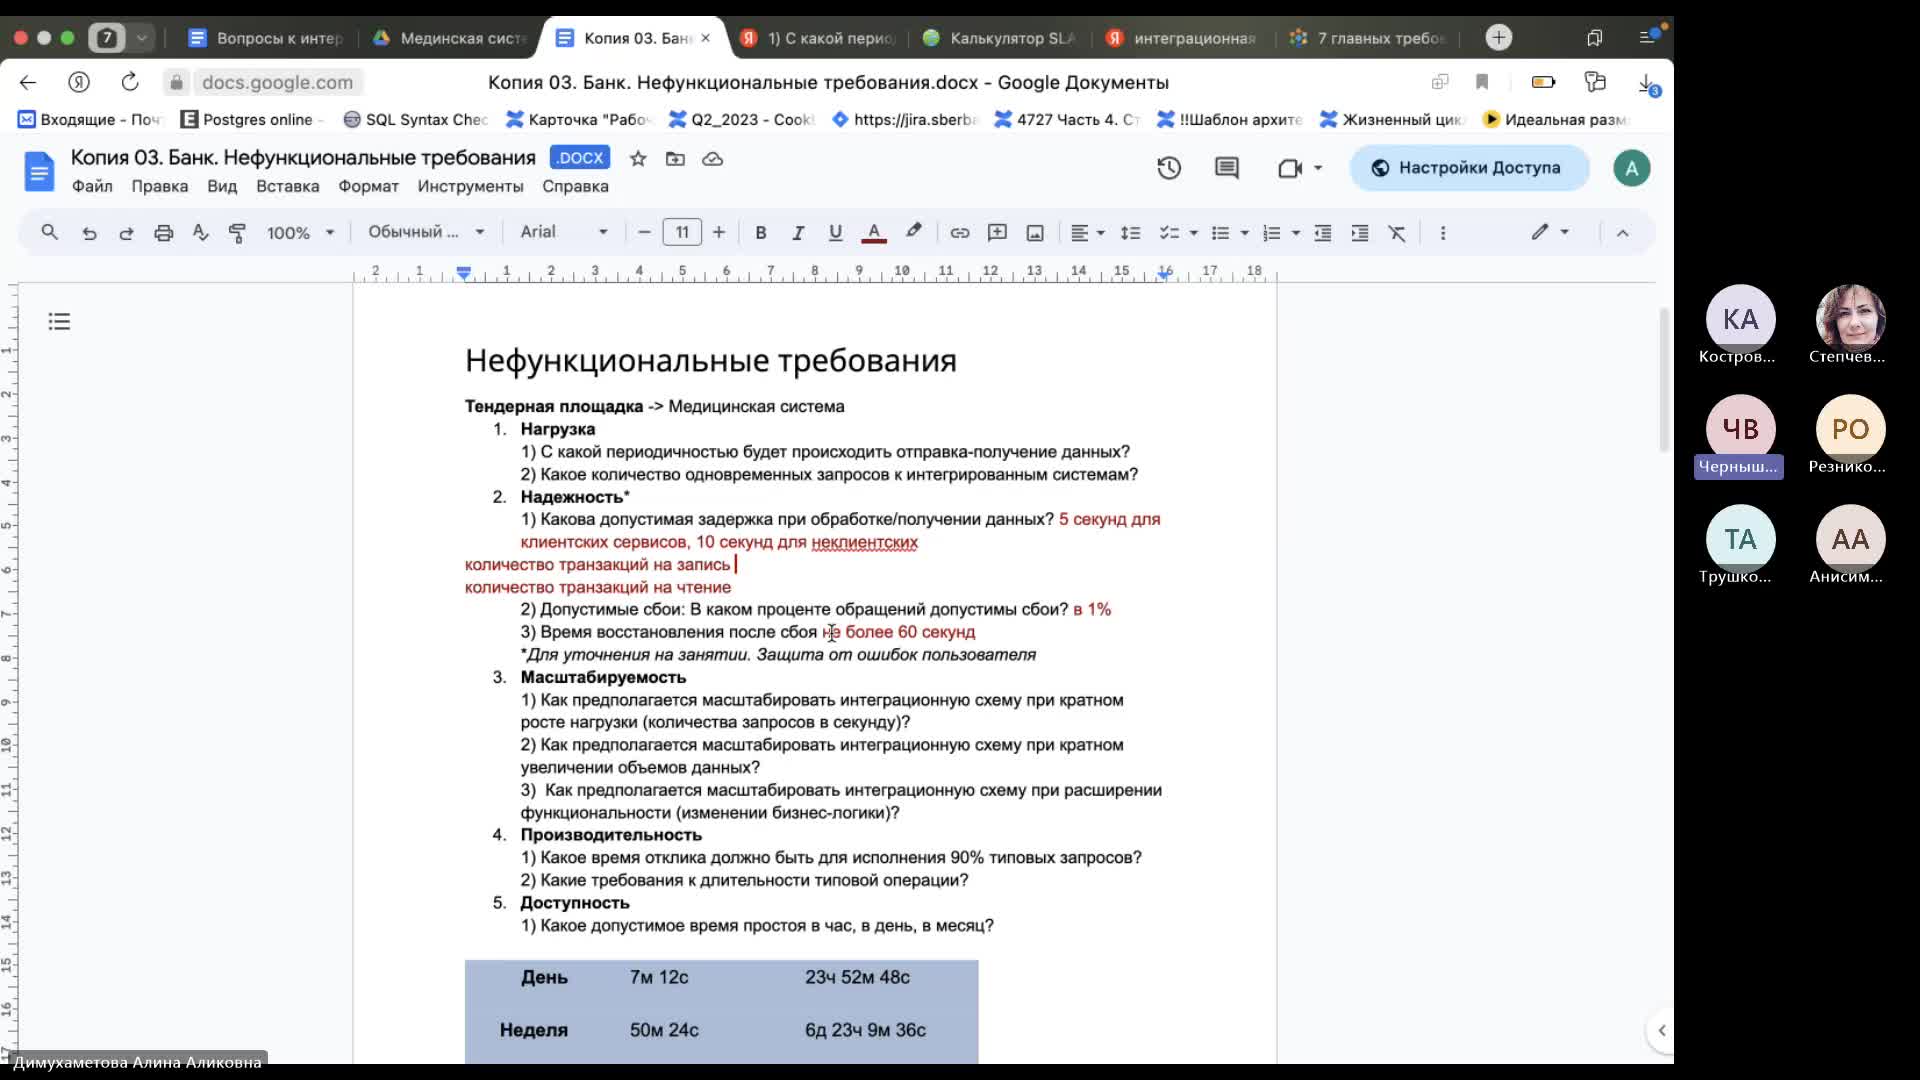The image size is (1920, 1080).
Task: Switch to the Калькулятор SLA browser tab
Action: point(999,38)
